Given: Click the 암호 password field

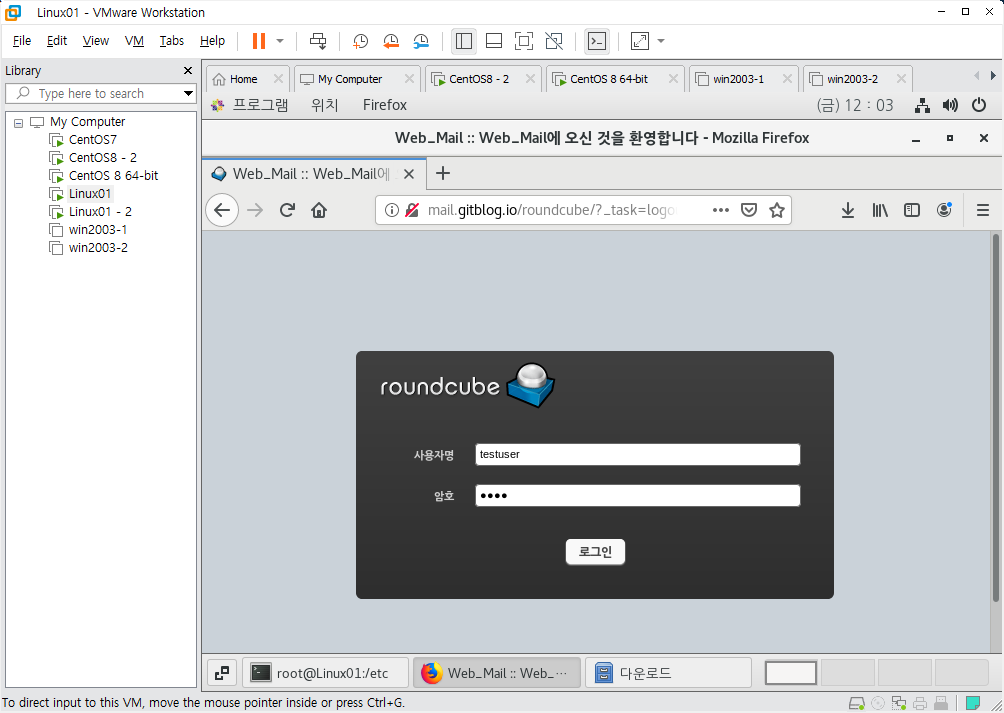Looking at the screenshot, I should [638, 495].
